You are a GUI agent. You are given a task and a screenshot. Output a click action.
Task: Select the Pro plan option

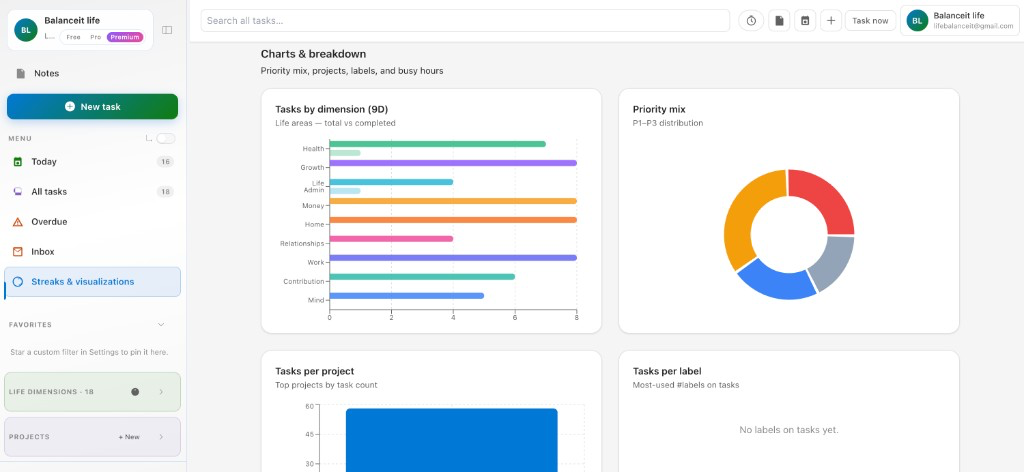click(x=95, y=37)
